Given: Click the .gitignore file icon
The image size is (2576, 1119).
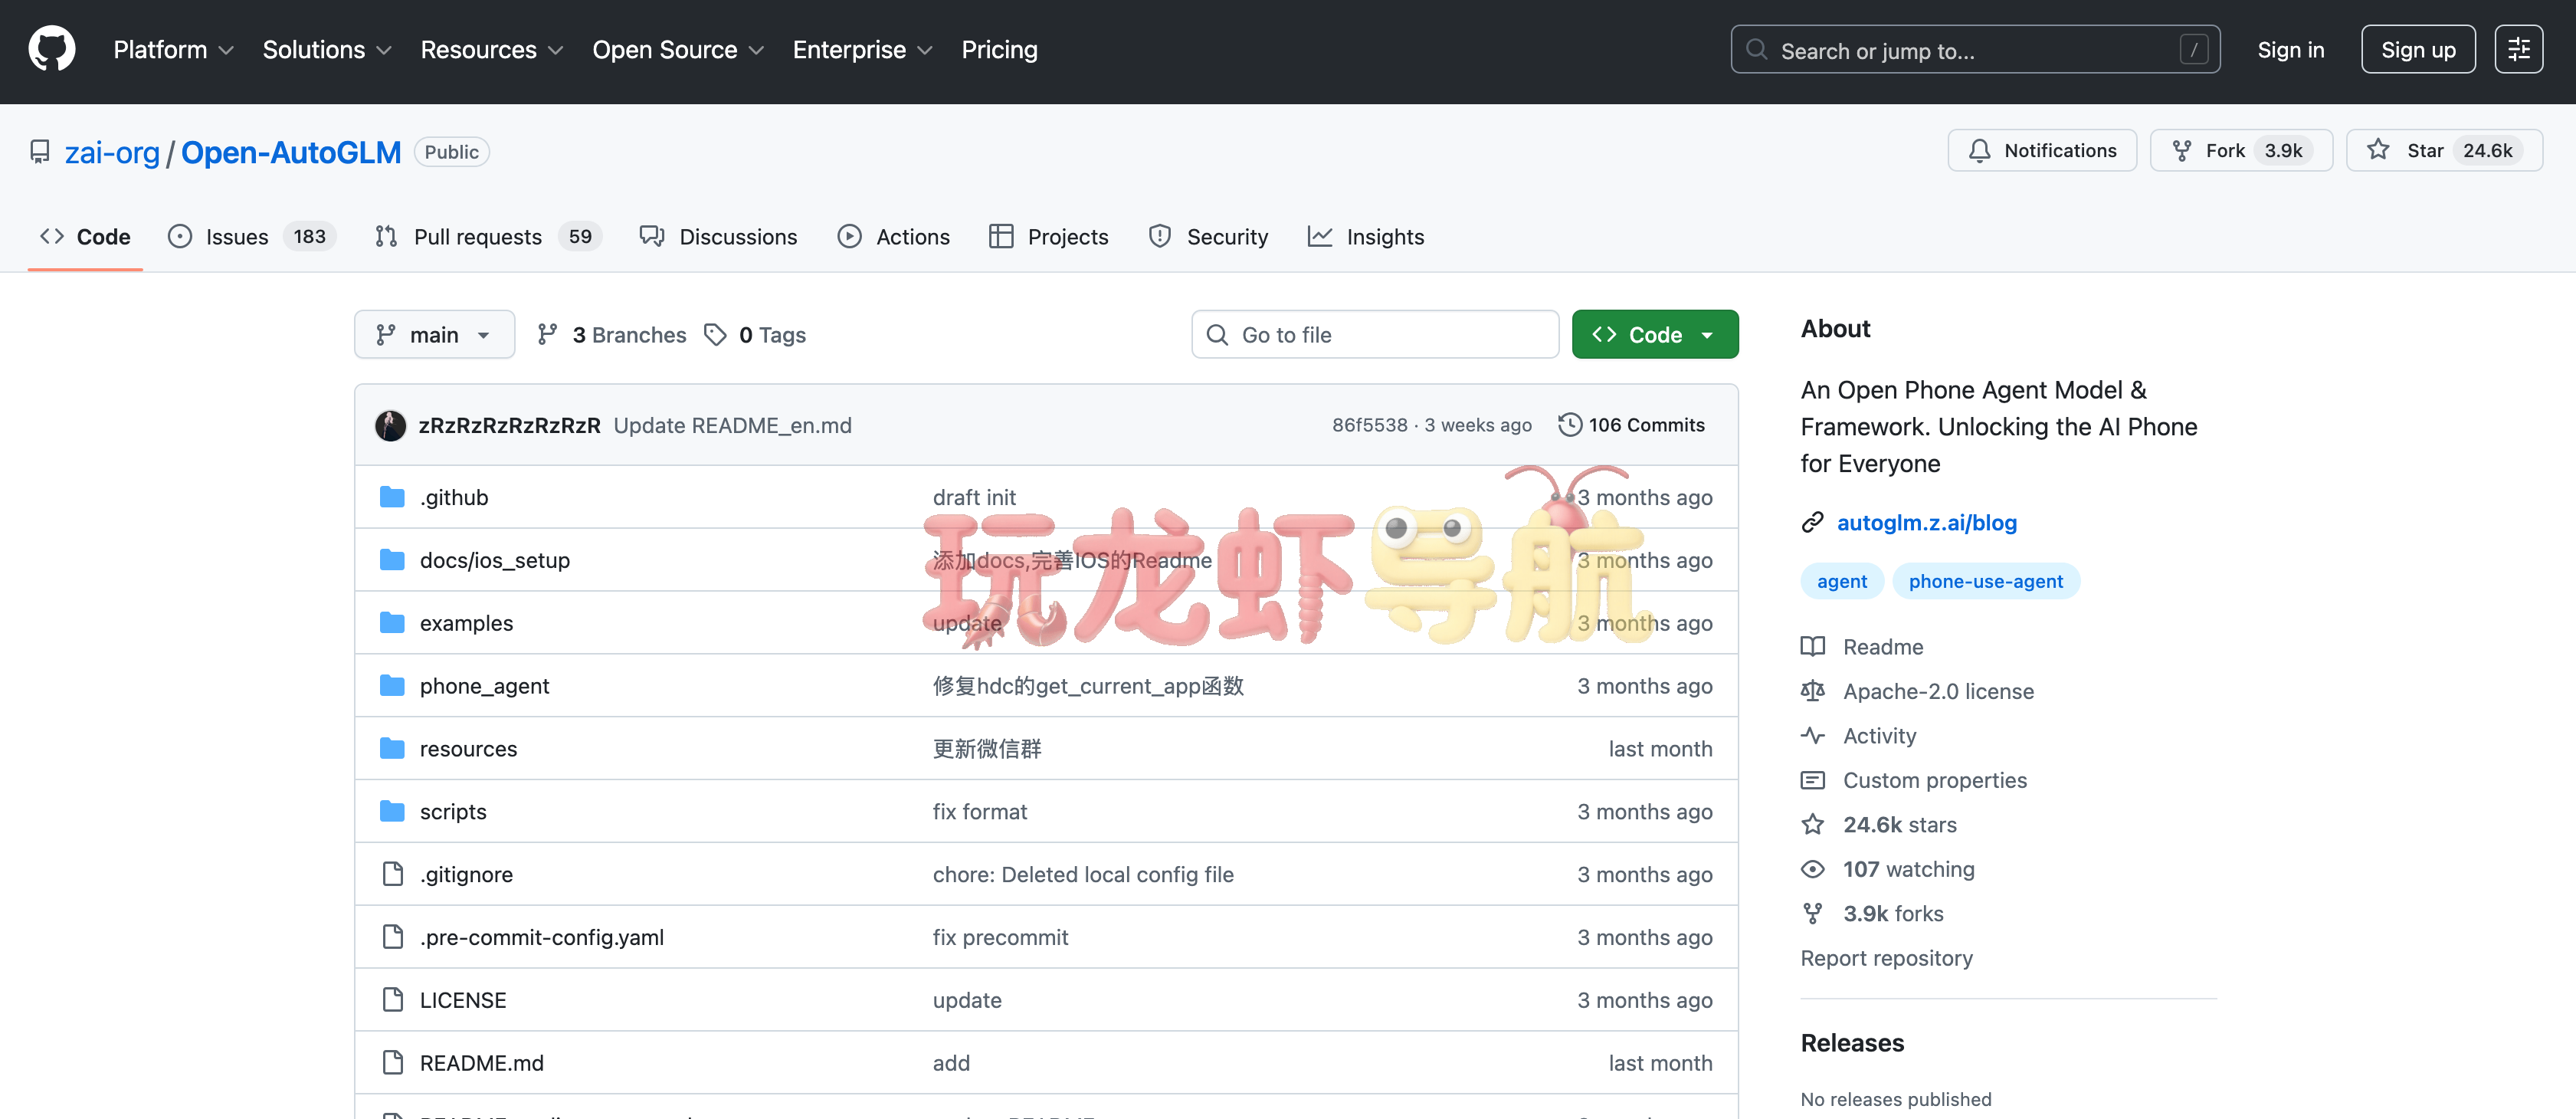Looking at the screenshot, I should click(393, 874).
